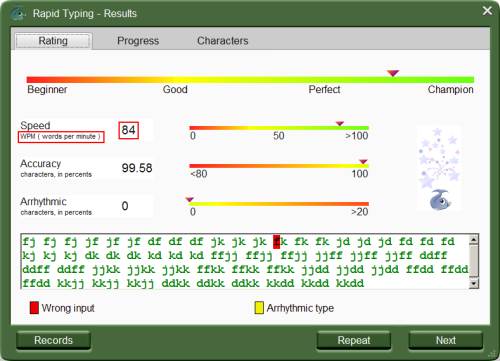Click the speed value 84 box
Viewport: 500px width, 361px height.
(129, 130)
